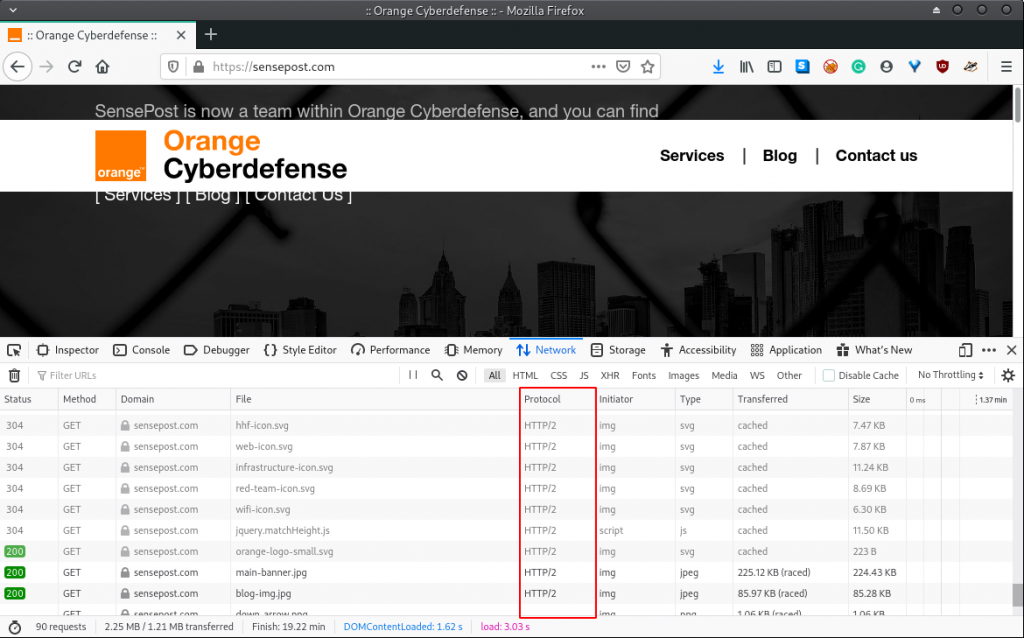Switch to the Storage tab
The width and height of the screenshot is (1024, 638).
(x=618, y=350)
